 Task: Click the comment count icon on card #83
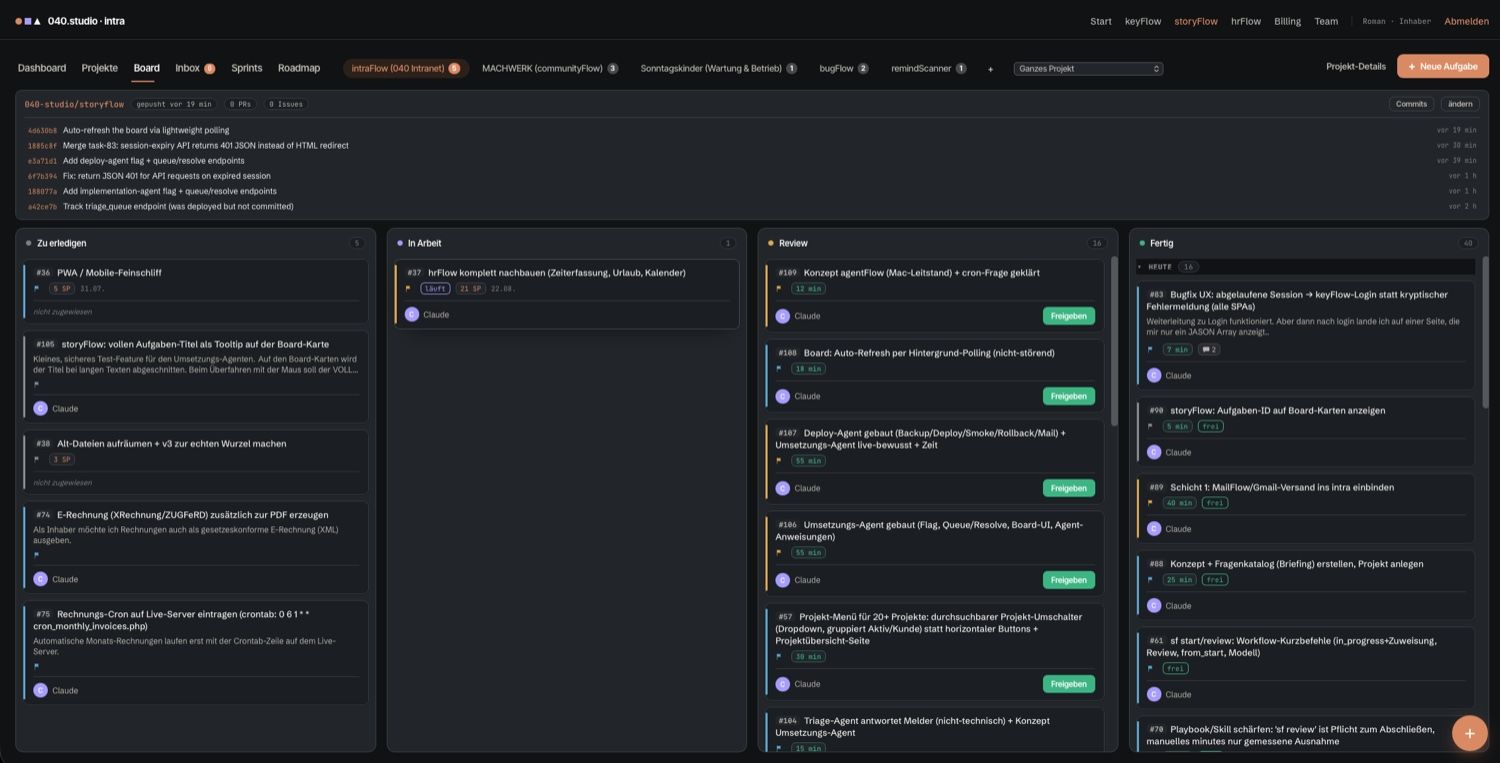[1208, 350]
